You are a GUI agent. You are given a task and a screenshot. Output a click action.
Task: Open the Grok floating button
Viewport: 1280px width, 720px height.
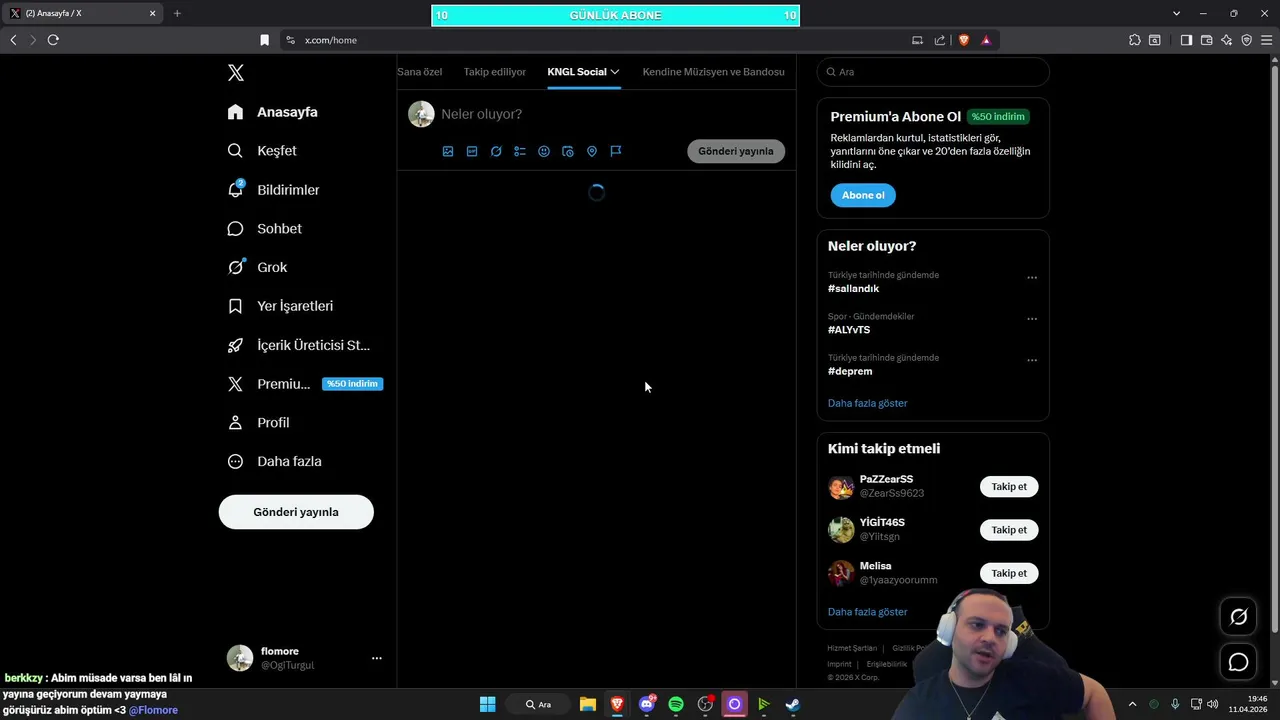[x=1238, y=617]
